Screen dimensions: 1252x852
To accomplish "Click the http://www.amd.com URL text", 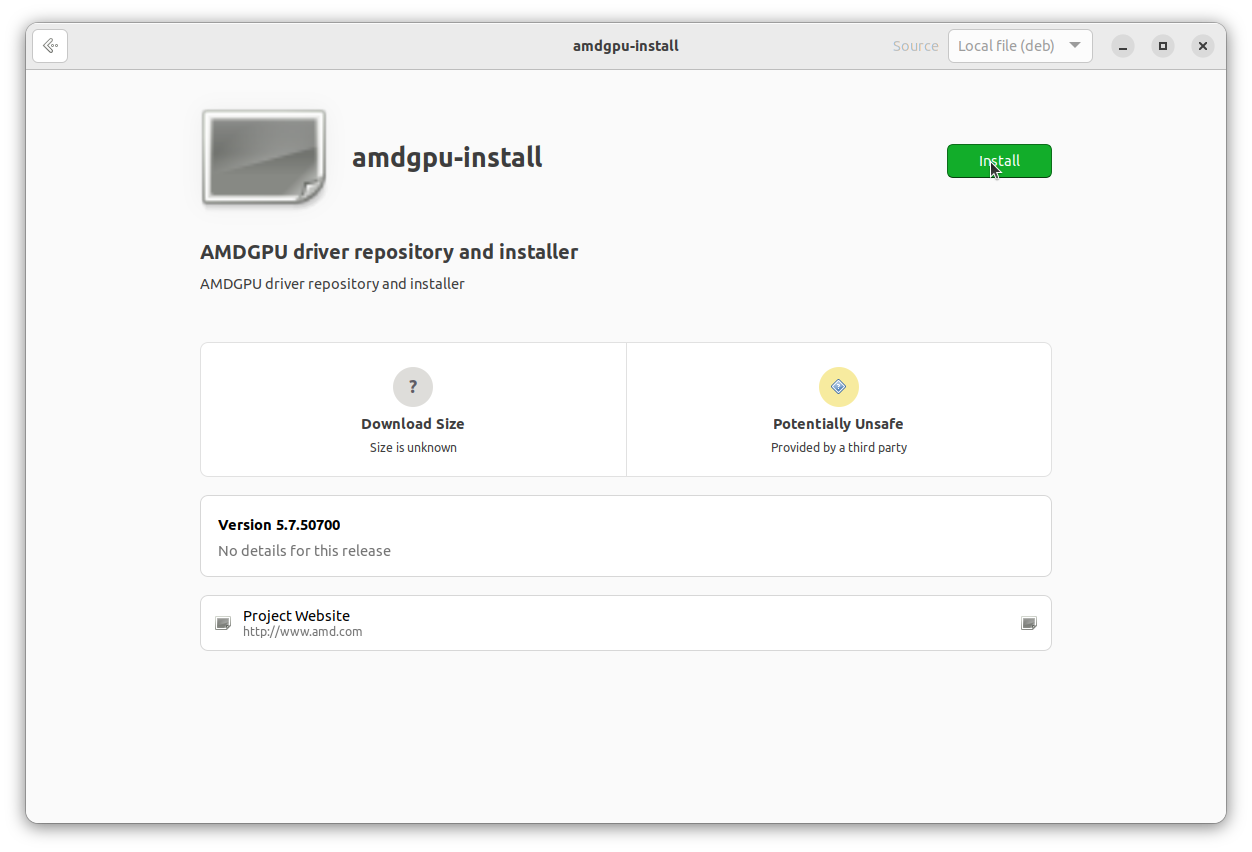I will 302,631.
